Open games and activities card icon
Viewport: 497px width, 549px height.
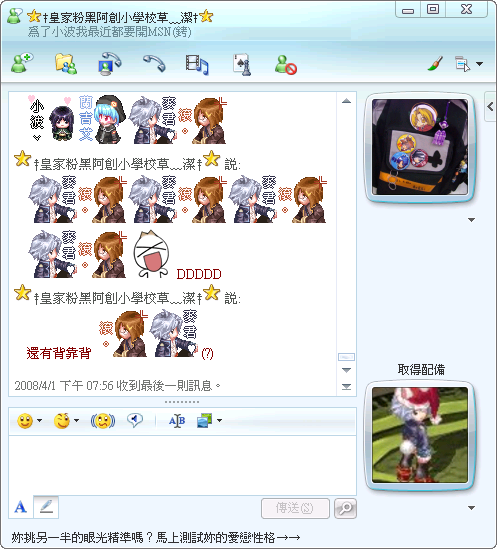pos(242,64)
